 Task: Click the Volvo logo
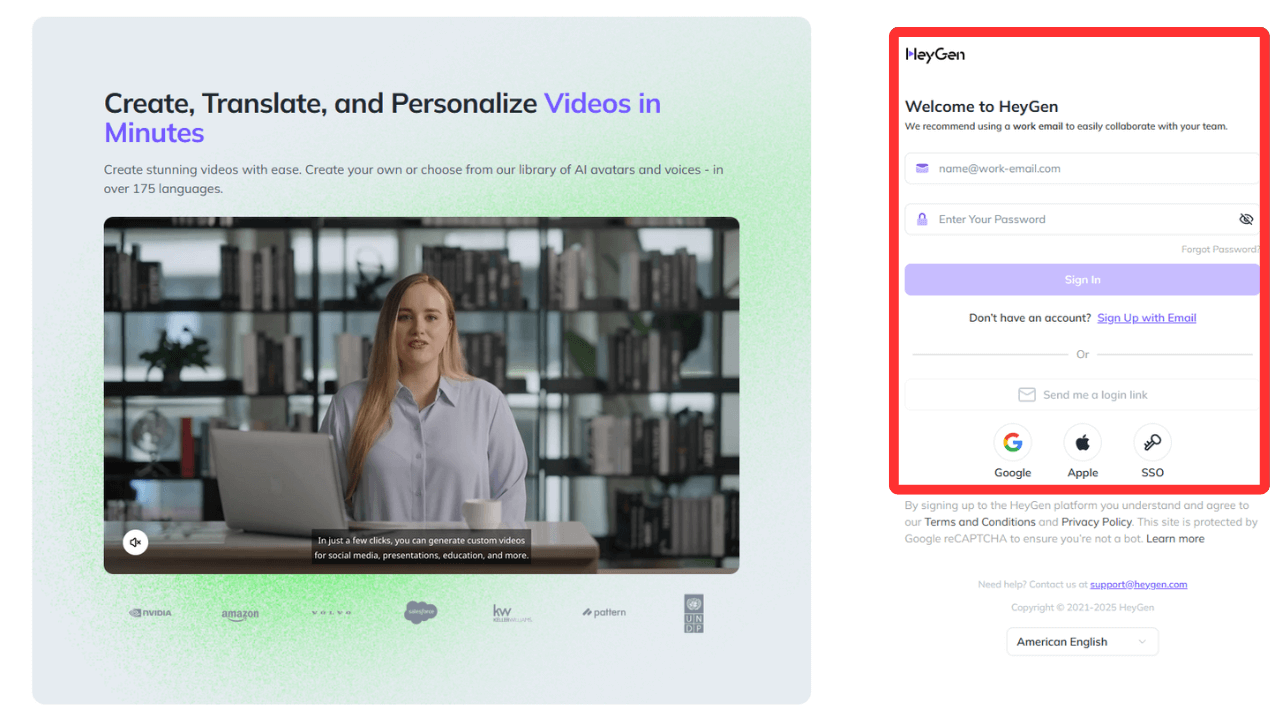[x=332, y=613]
